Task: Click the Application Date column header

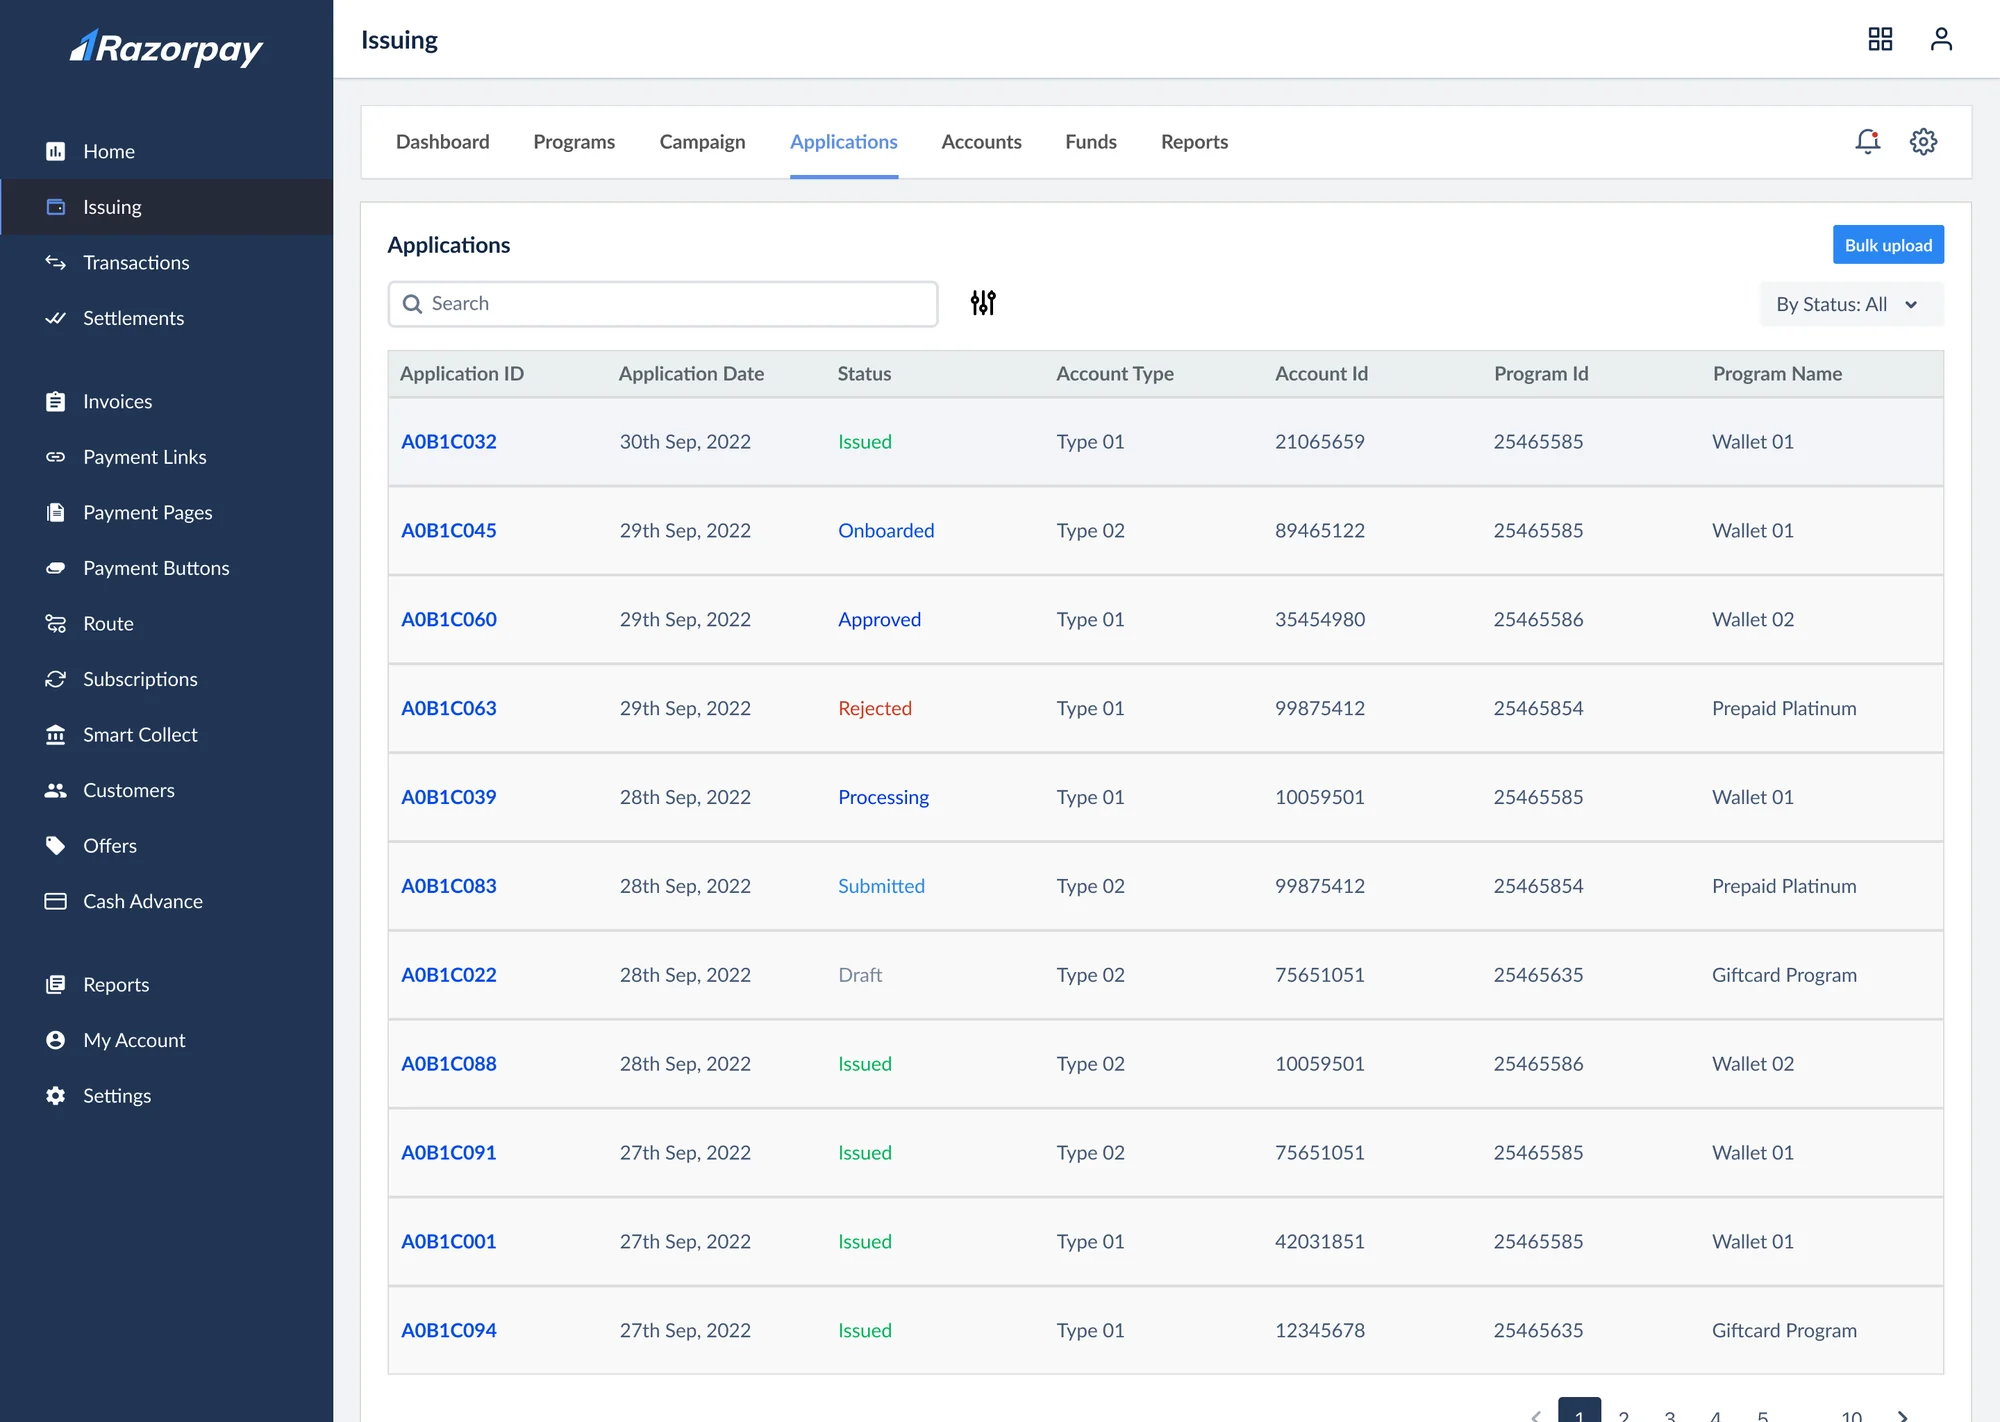Action: point(691,374)
